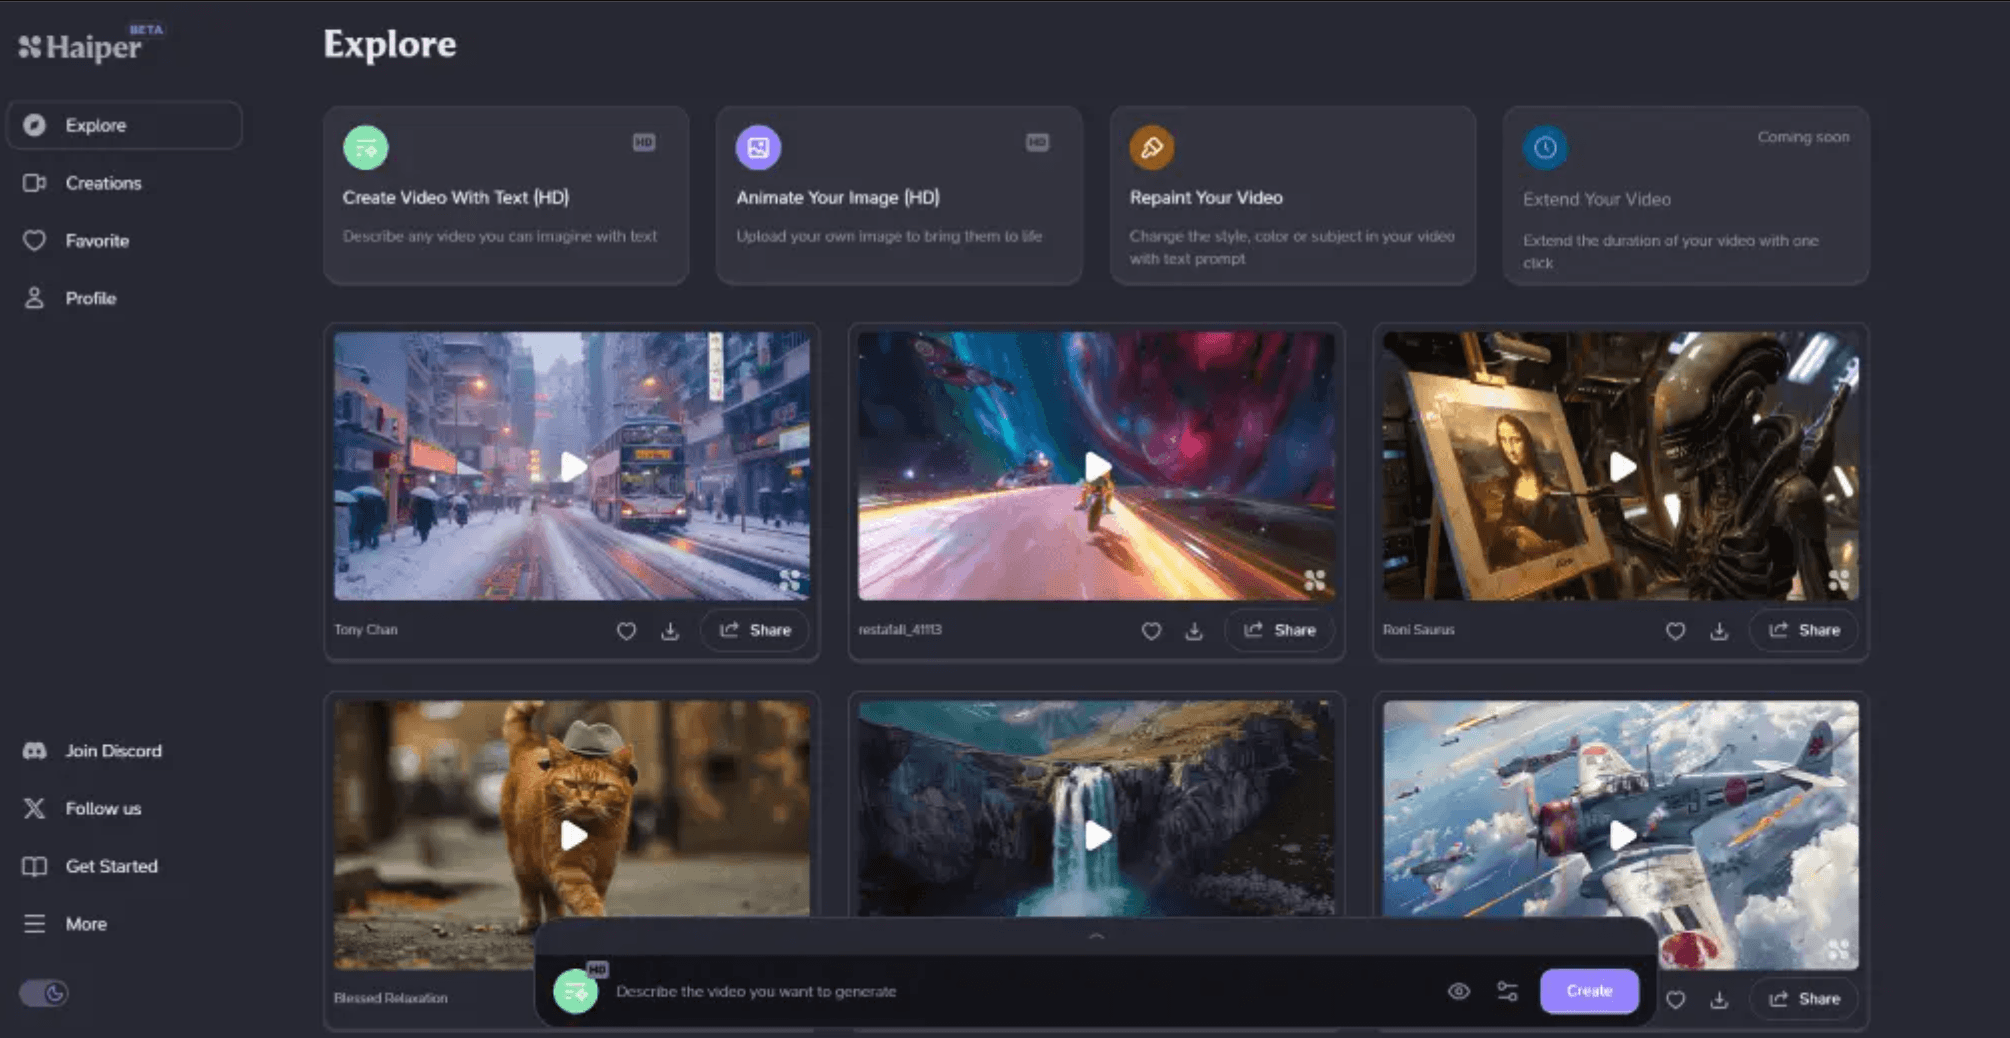Open Profile in the sidebar

(x=90, y=298)
